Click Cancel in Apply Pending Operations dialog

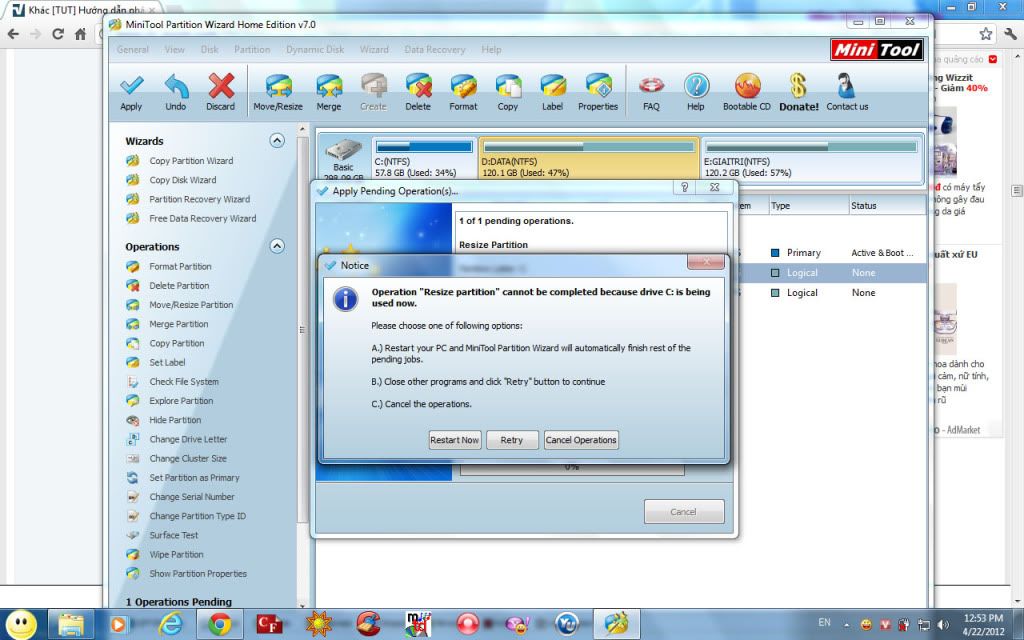[x=684, y=511]
